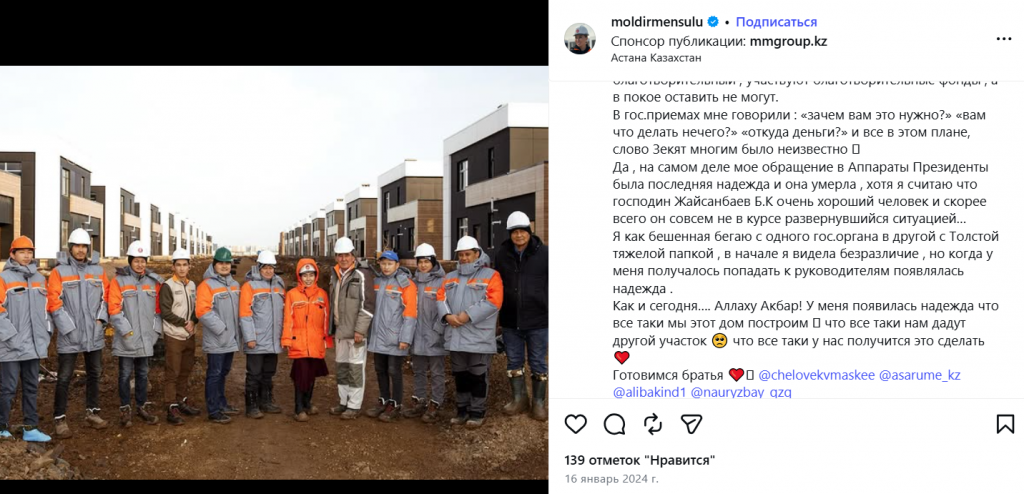
Task: Open comments with the speech bubble icon
Action: click(x=614, y=424)
